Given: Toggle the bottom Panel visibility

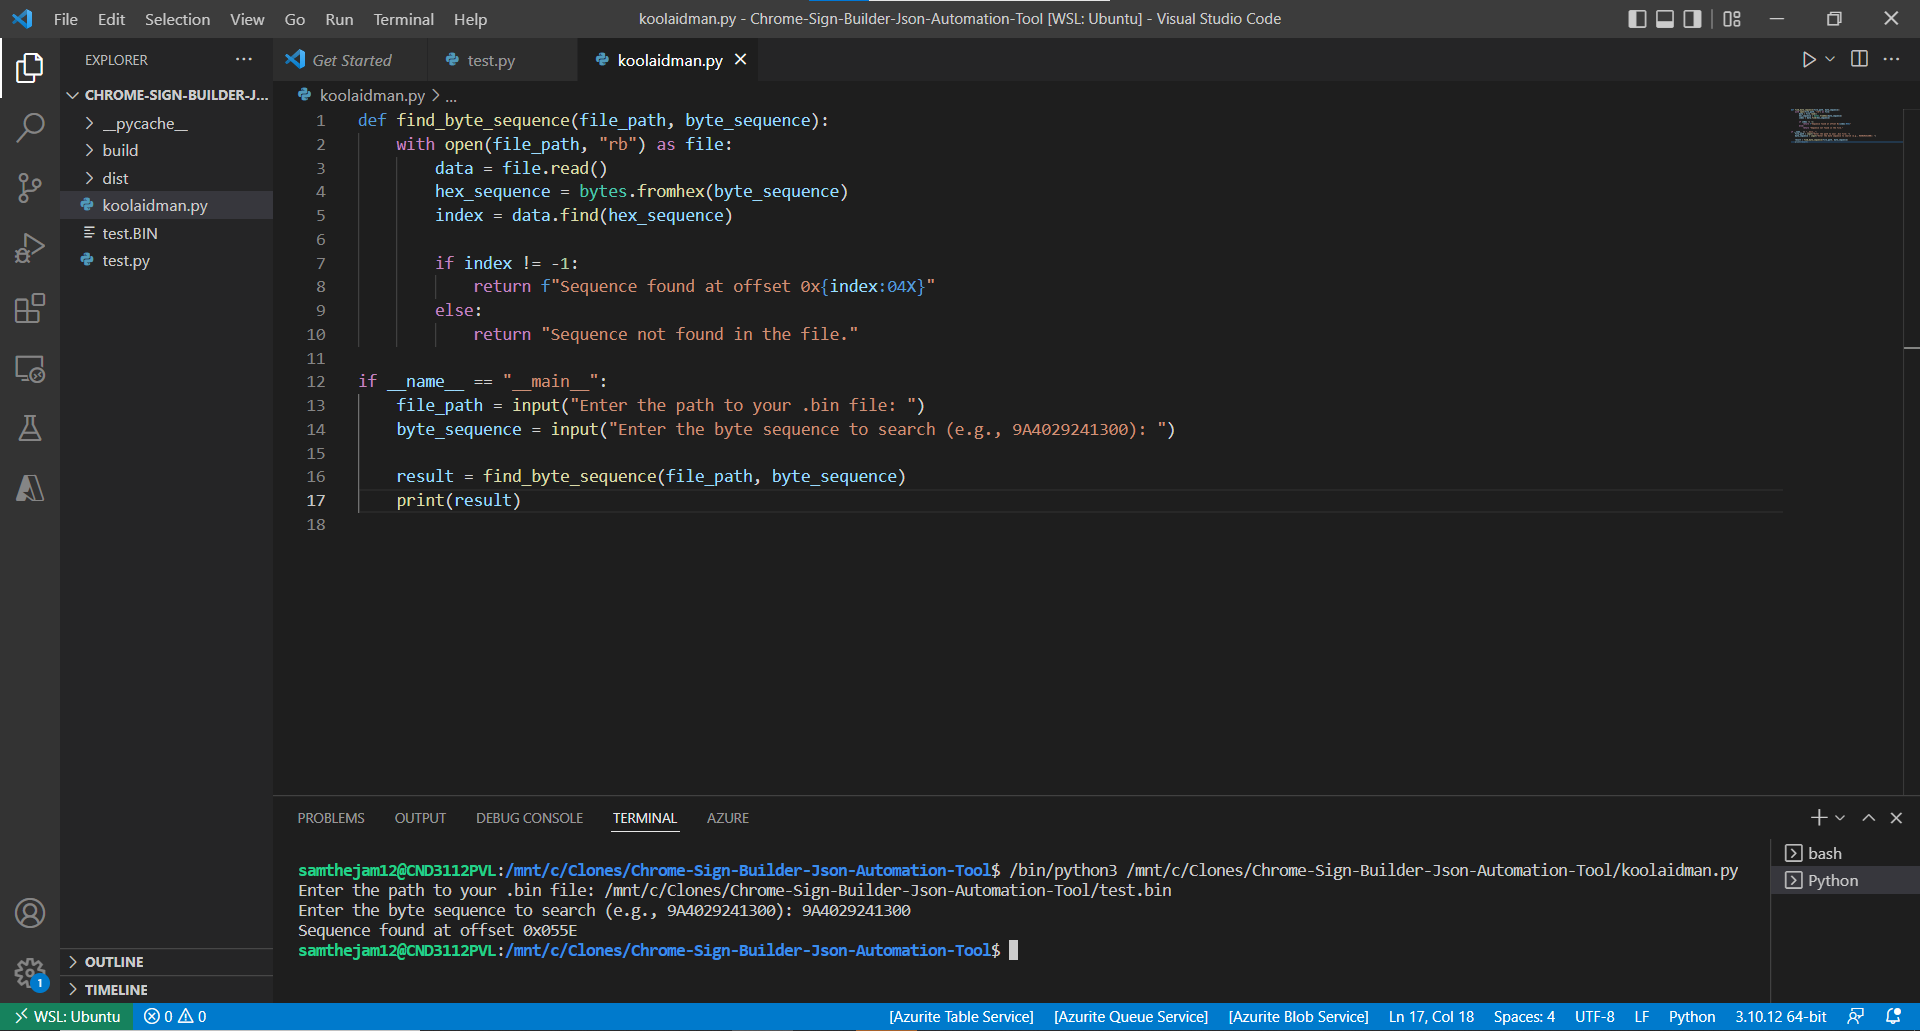Looking at the screenshot, I should pos(1665,19).
